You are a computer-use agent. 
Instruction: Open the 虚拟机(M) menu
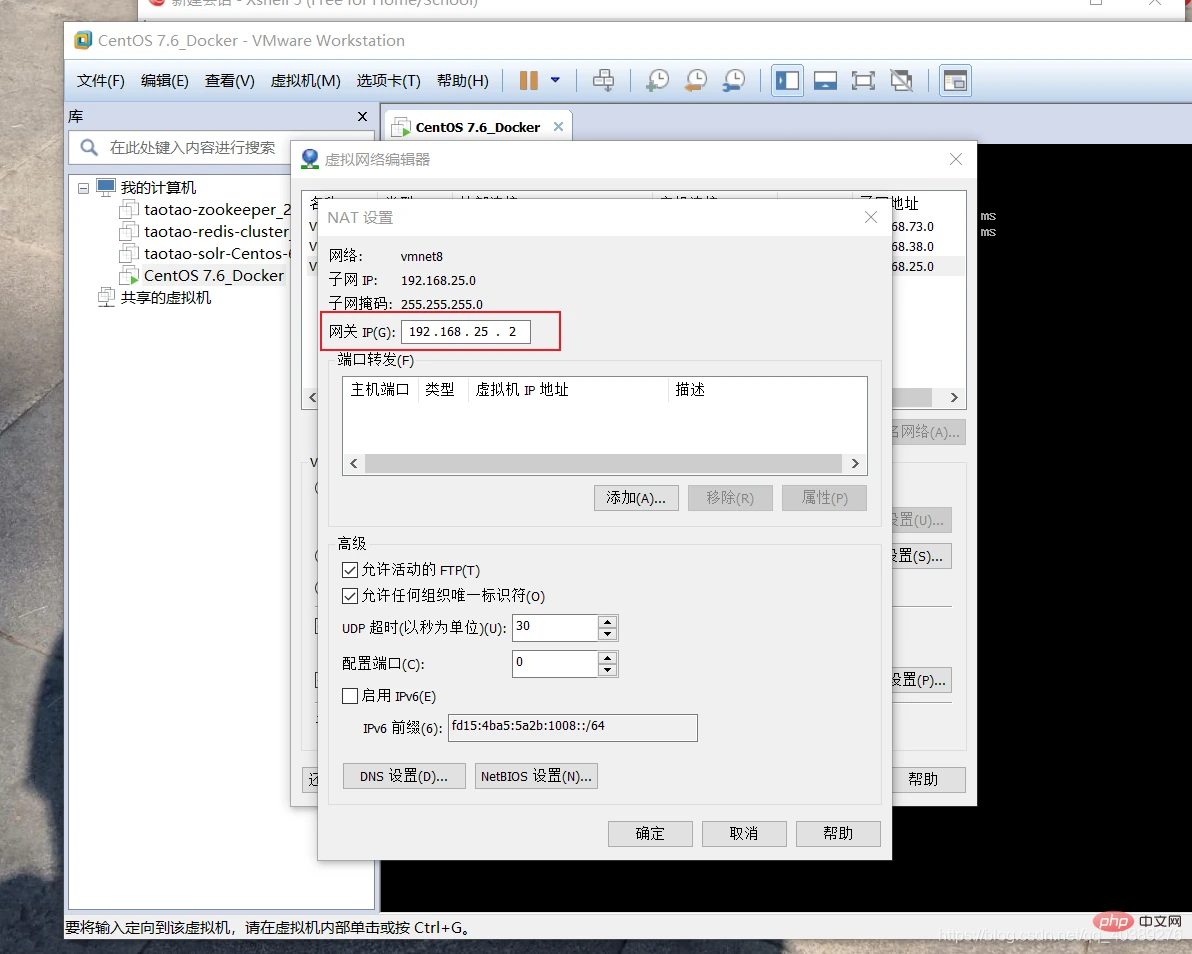point(306,81)
